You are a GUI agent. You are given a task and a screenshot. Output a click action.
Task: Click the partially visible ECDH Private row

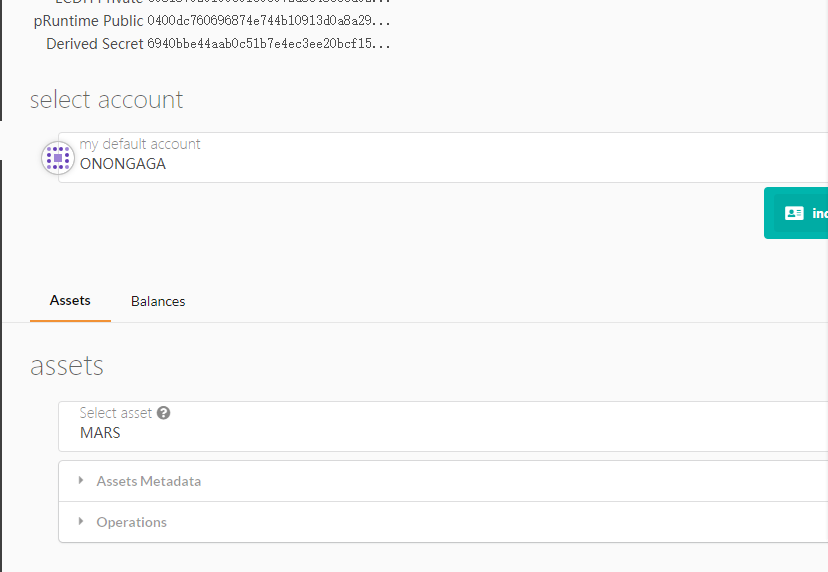[200, 3]
